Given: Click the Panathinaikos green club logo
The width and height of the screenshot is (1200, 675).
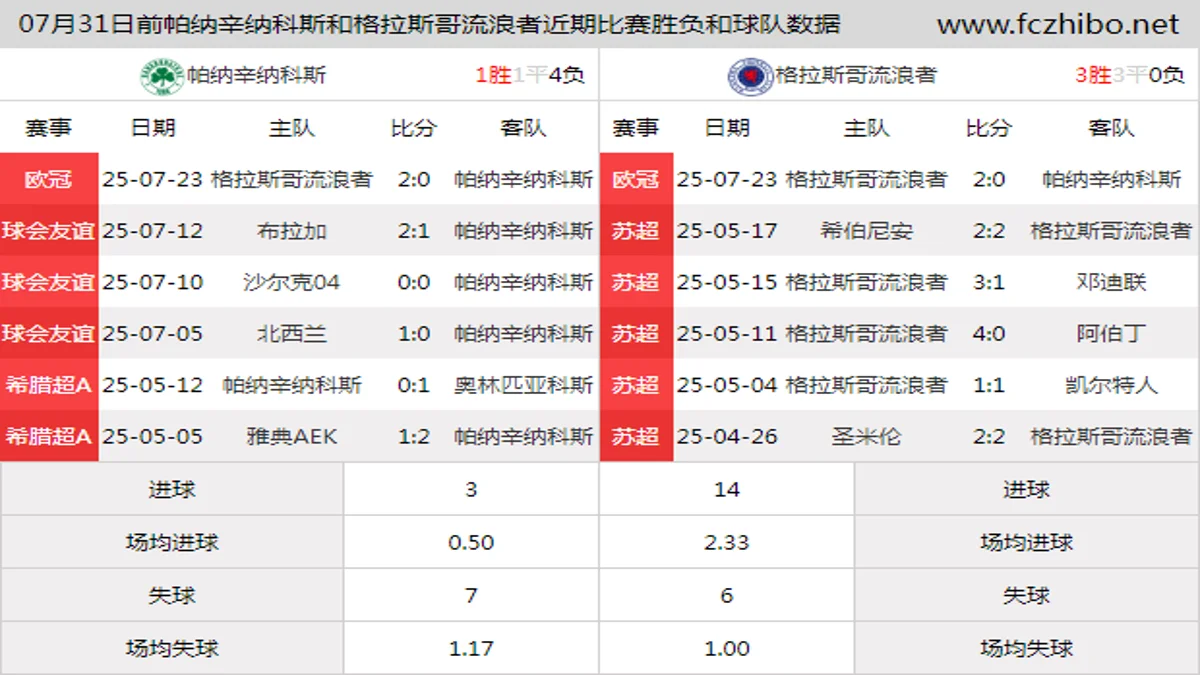Looking at the screenshot, I should [161, 76].
